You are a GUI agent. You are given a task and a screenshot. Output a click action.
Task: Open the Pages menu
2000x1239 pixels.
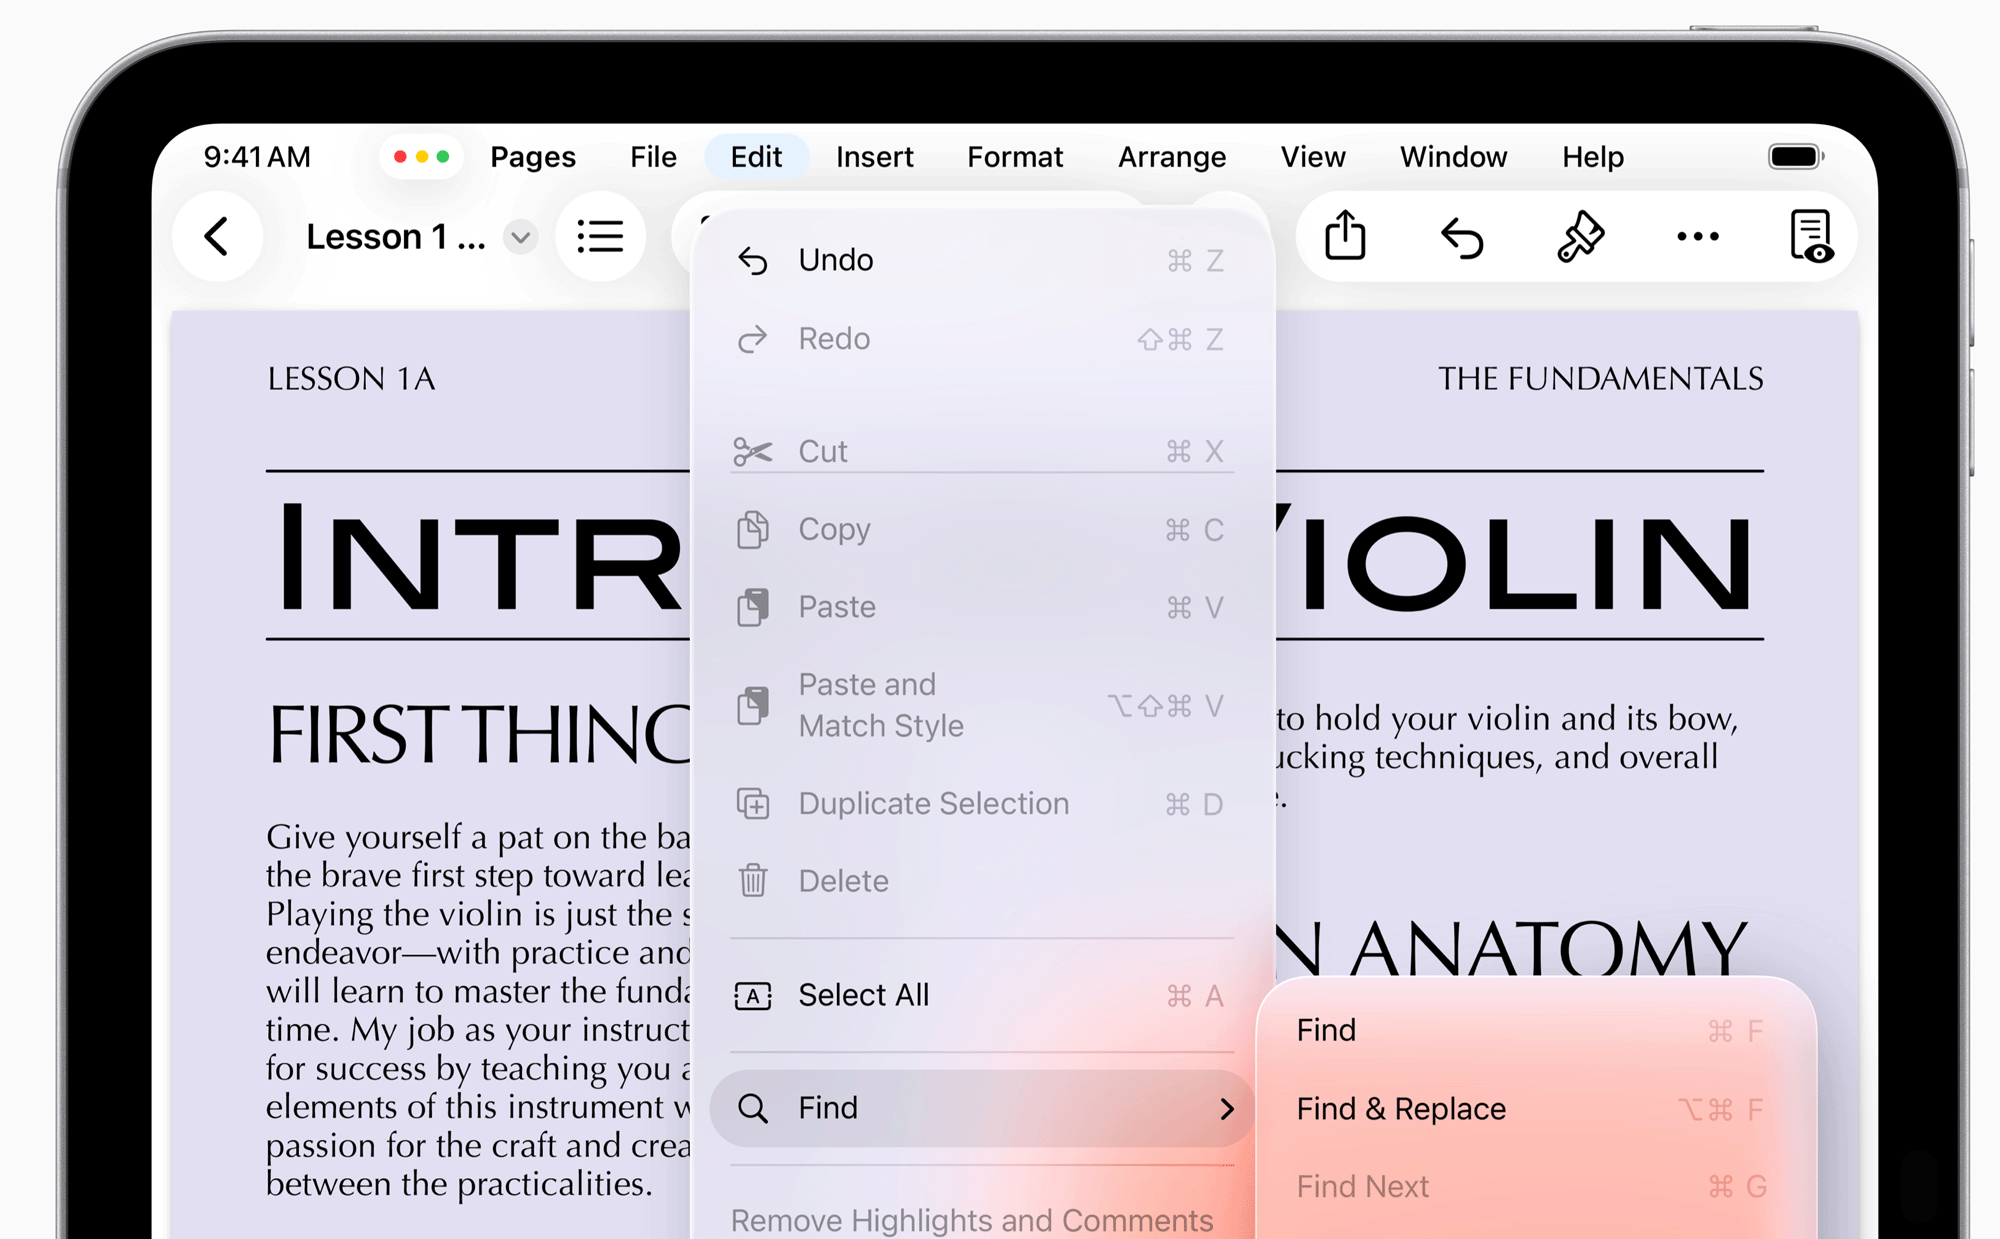532,157
